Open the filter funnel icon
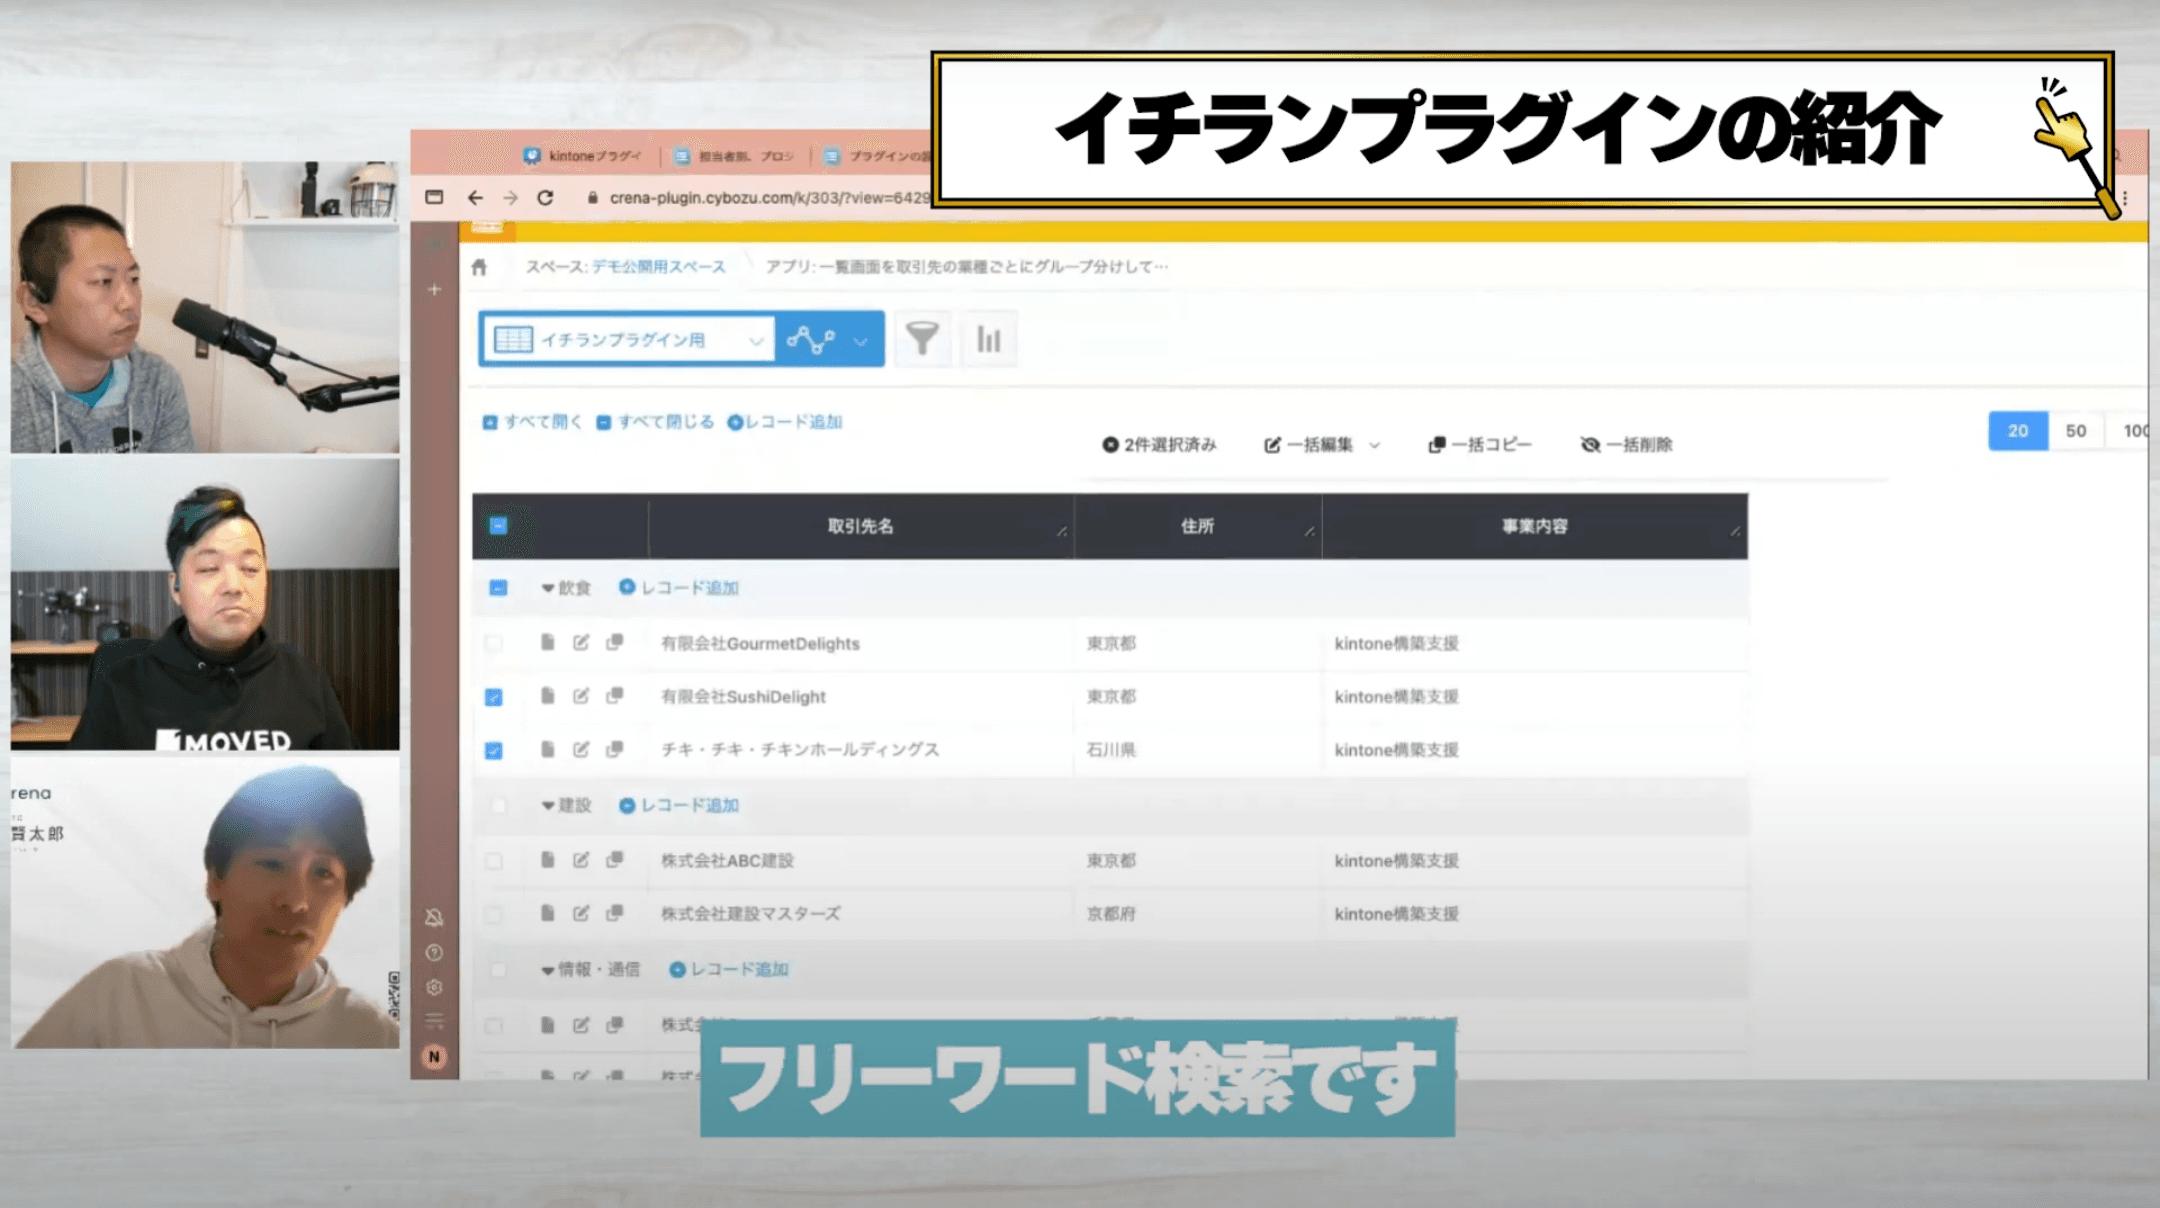 (922, 339)
